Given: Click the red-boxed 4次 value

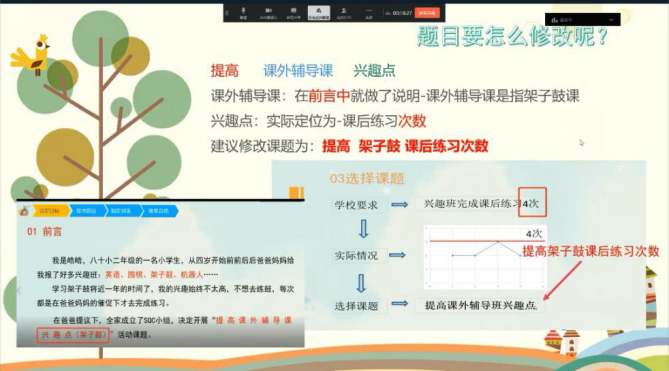Looking at the screenshot, I should [532, 202].
